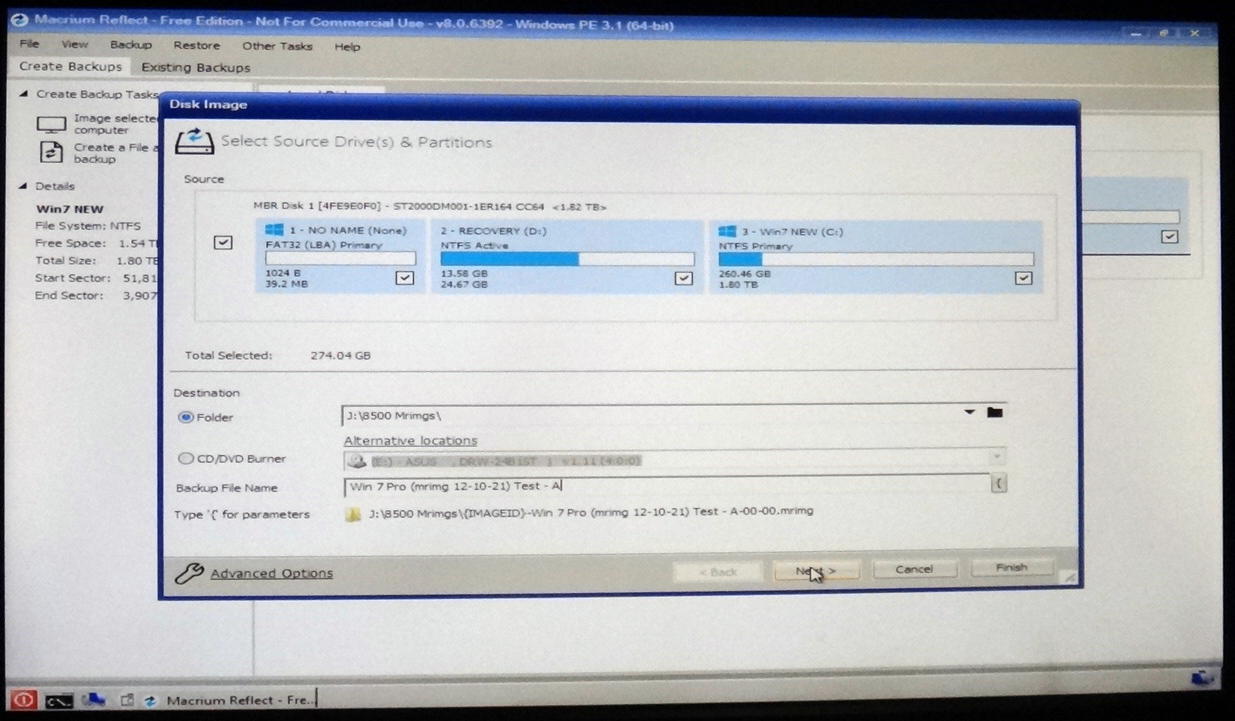Screen dimensions: 1235x721
Task: Toggle the whole MBR Disk 1 checkbox
Action: coord(223,242)
